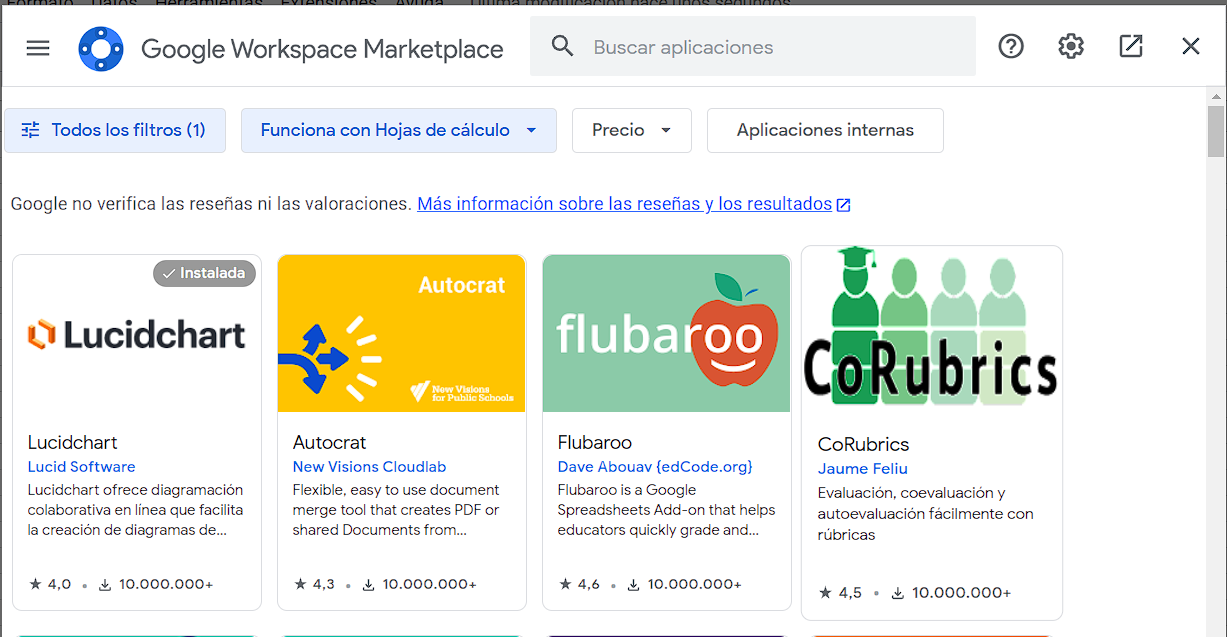Click the Google Workspace Marketplace logo
The width and height of the screenshot is (1227, 637).
(101, 48)
